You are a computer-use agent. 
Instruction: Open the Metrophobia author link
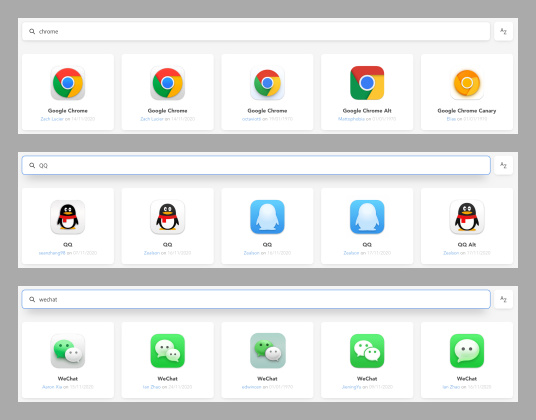[x=351, y=119]
